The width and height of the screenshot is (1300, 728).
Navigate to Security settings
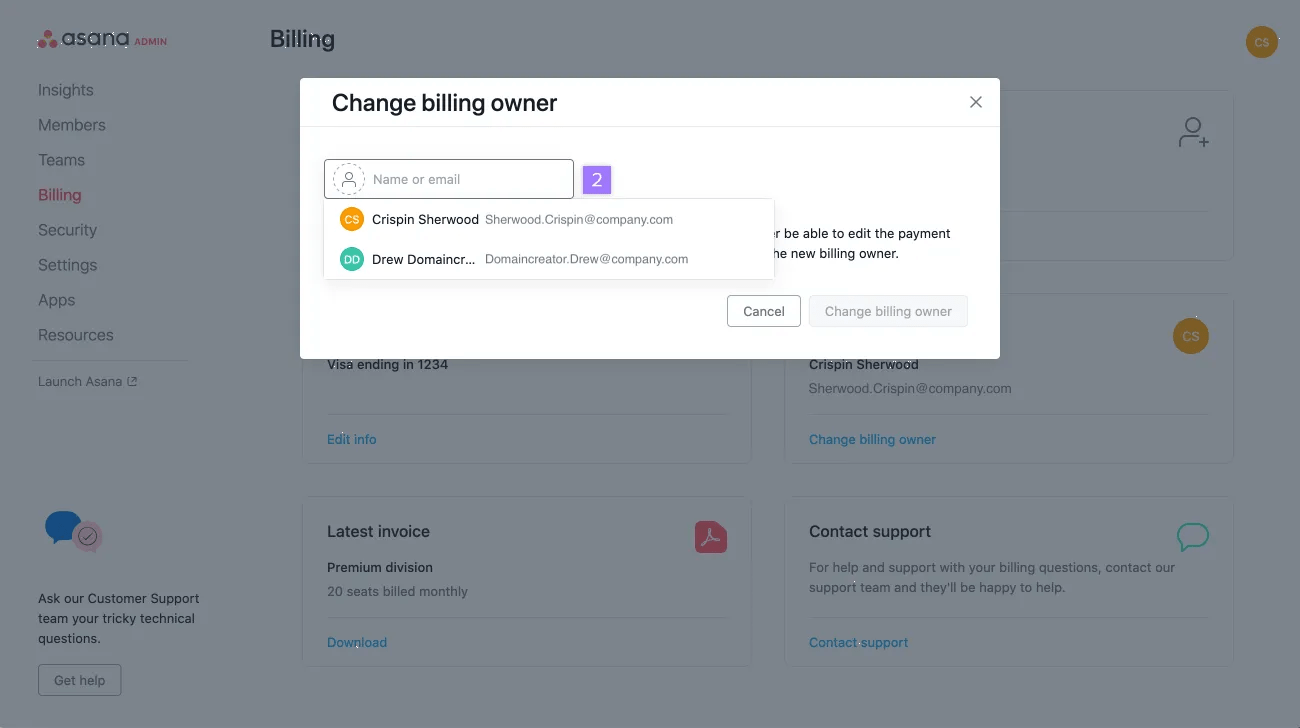tap(67, 230)
